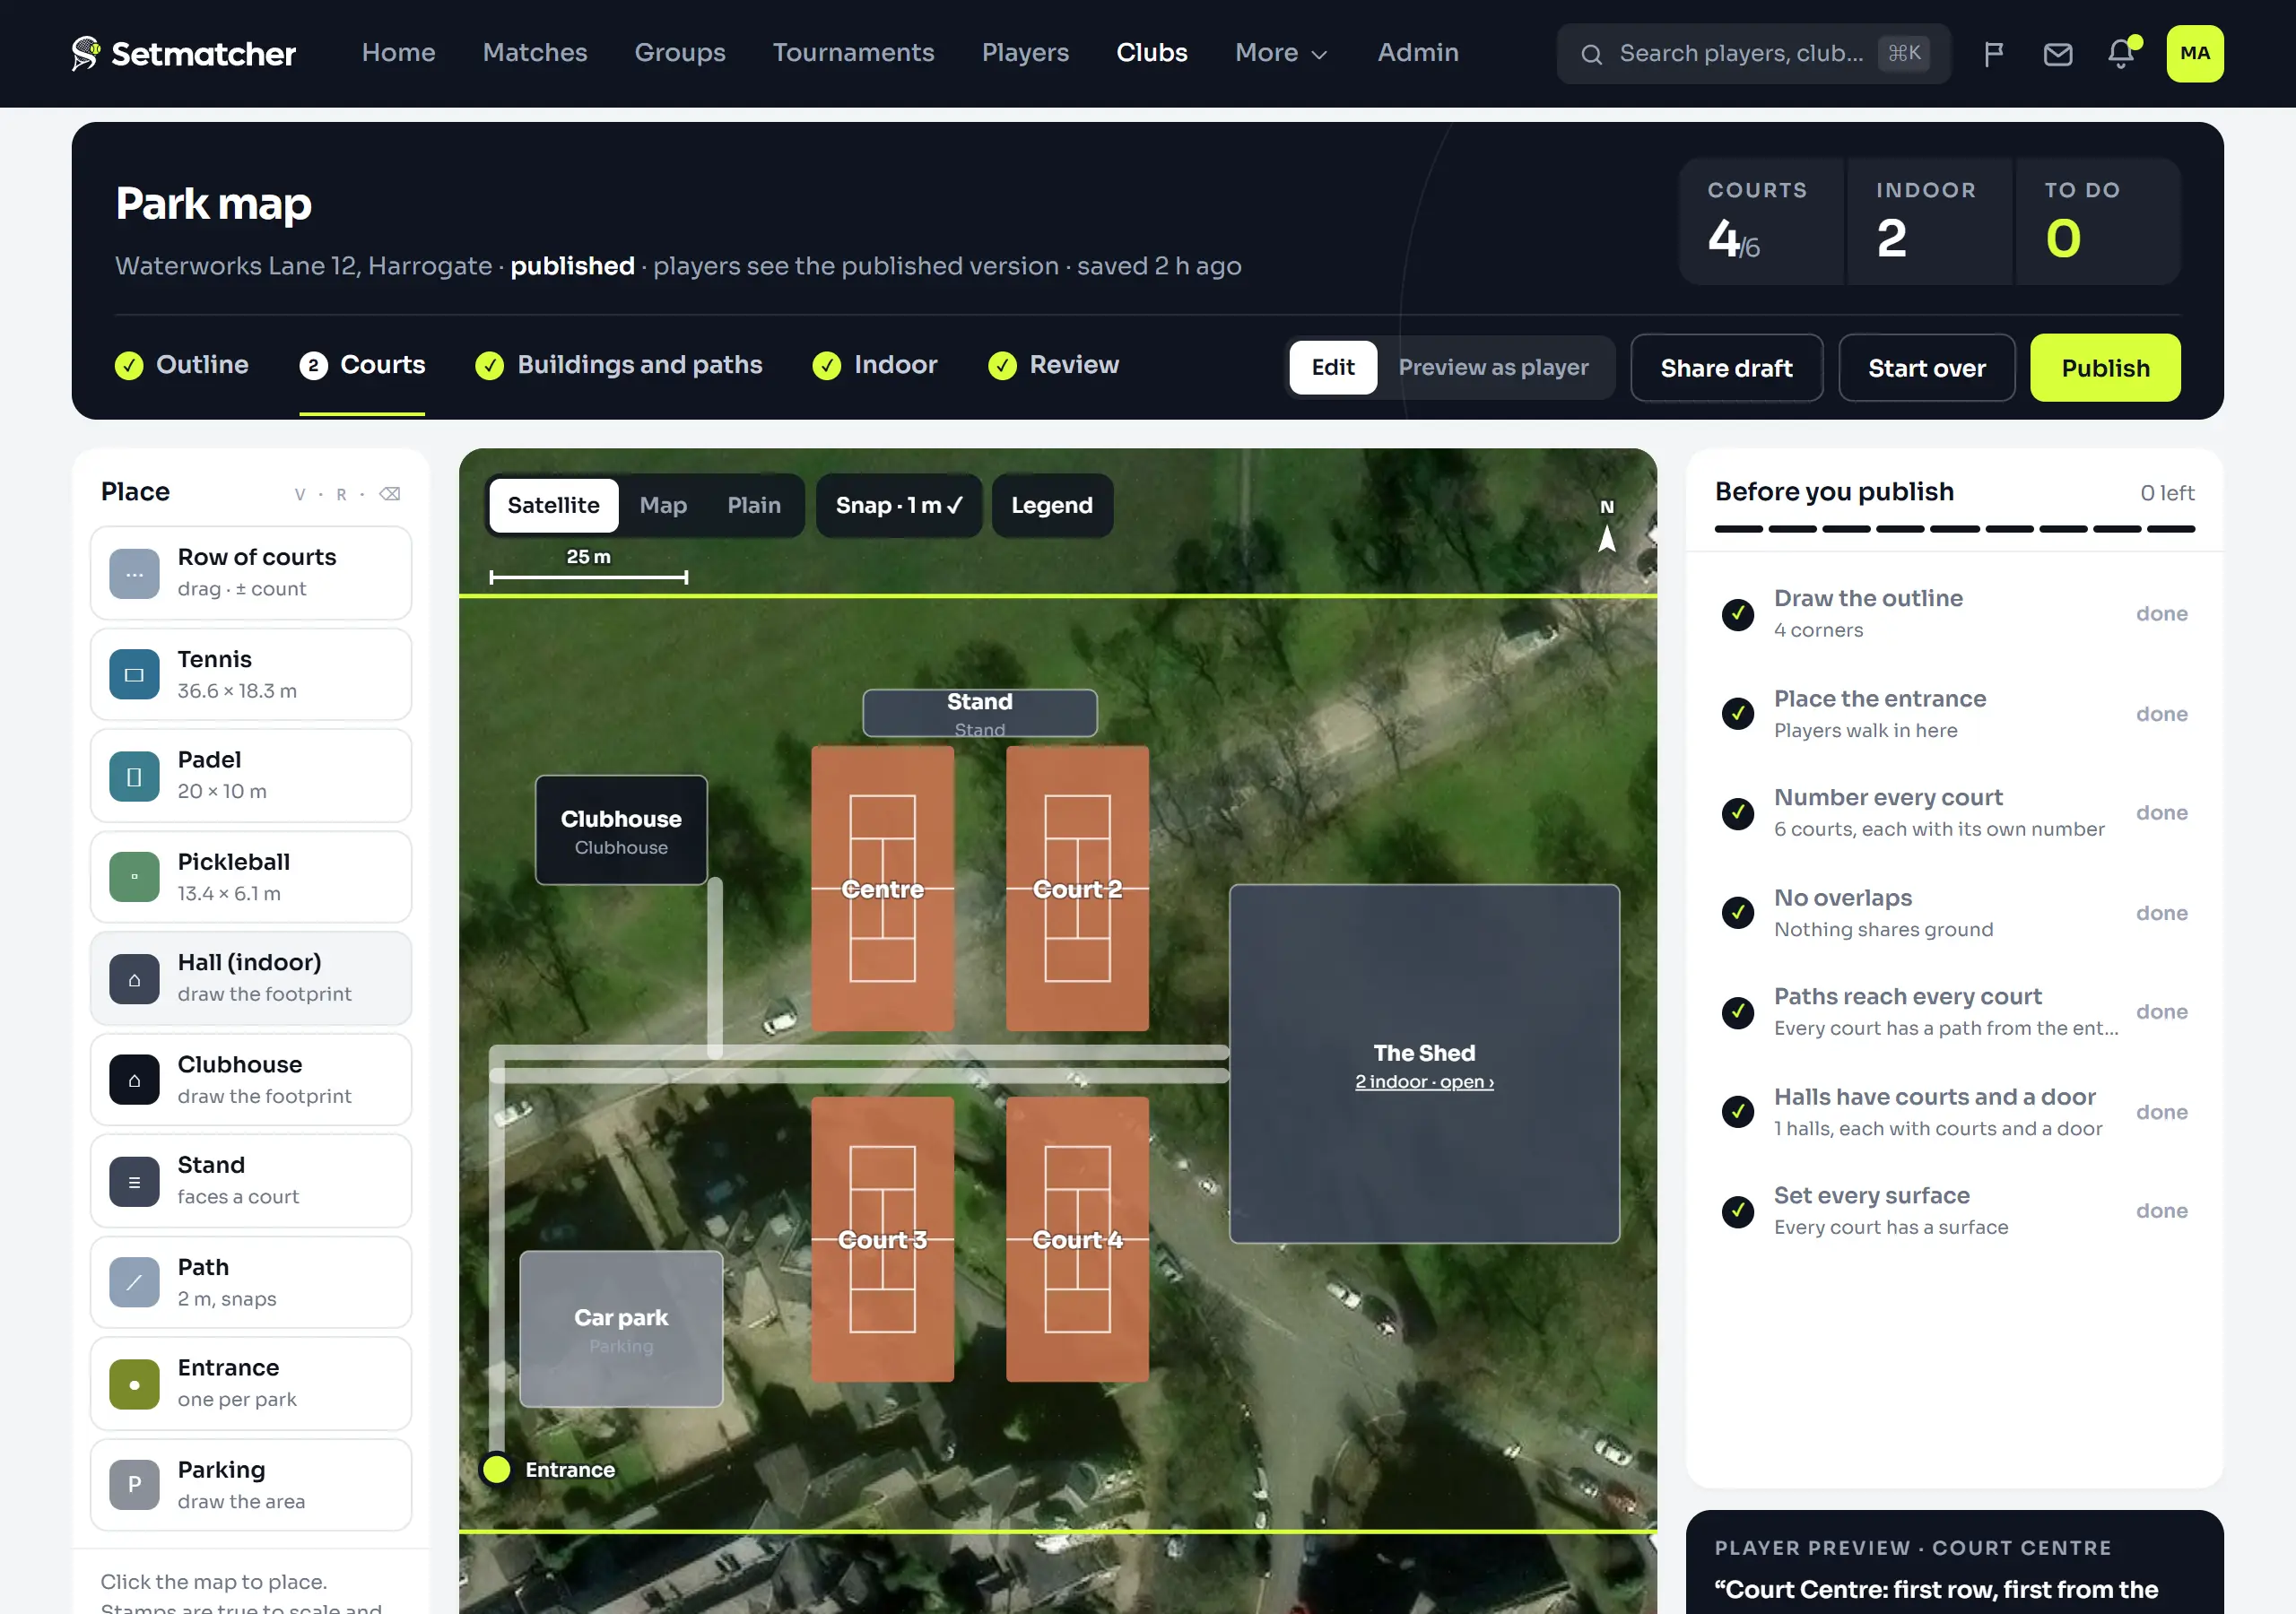Select the Plain view style
Screen dimensions: 2296x1614
[x=753, y=505]
